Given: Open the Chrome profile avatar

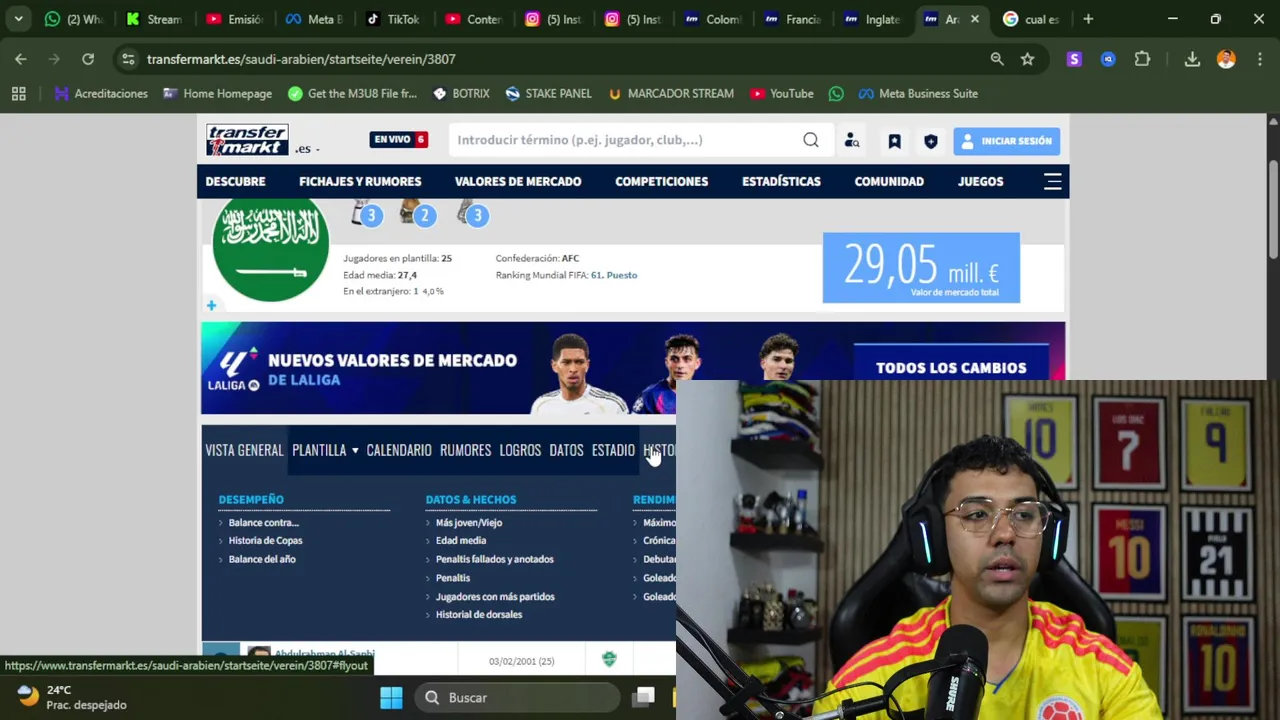Looking at the screenshot, I should [1226, 59].
